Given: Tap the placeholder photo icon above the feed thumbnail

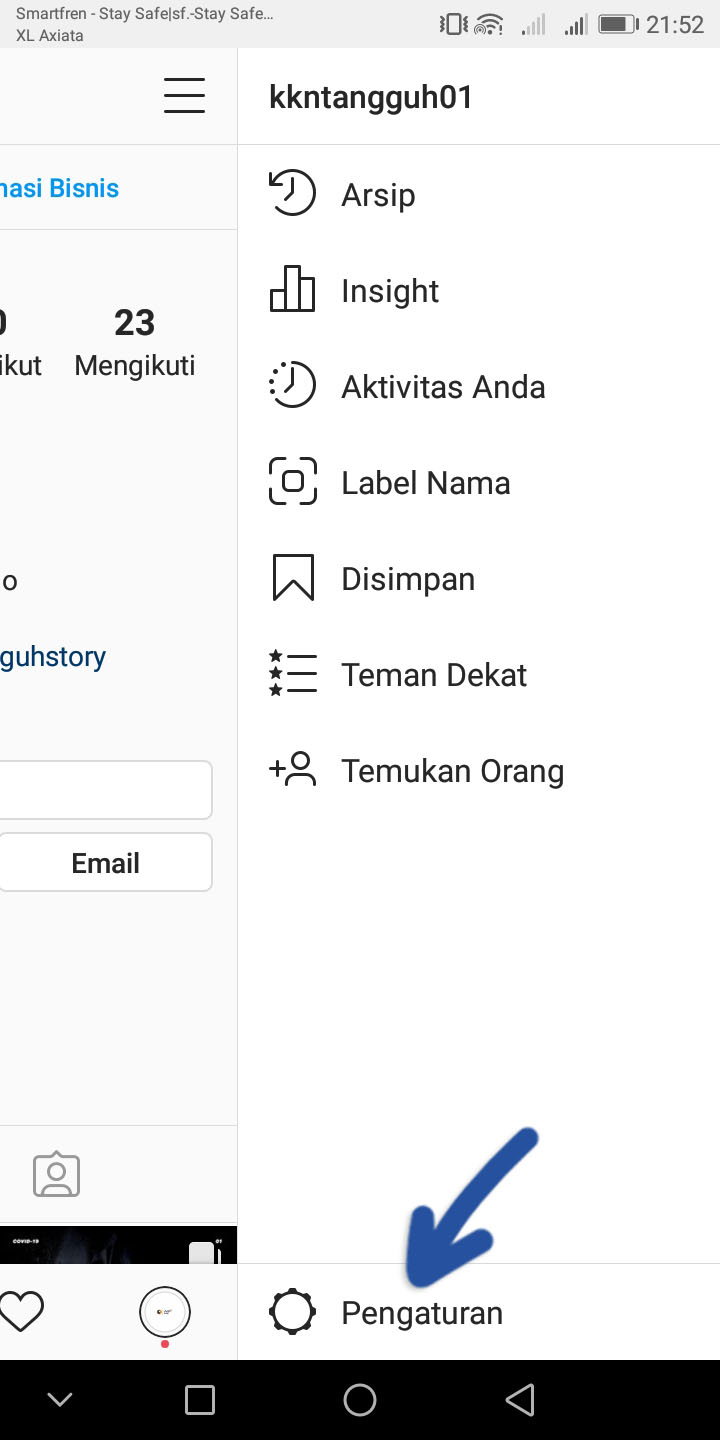Looking at the screenshot, I should [x=56, y=1173].
